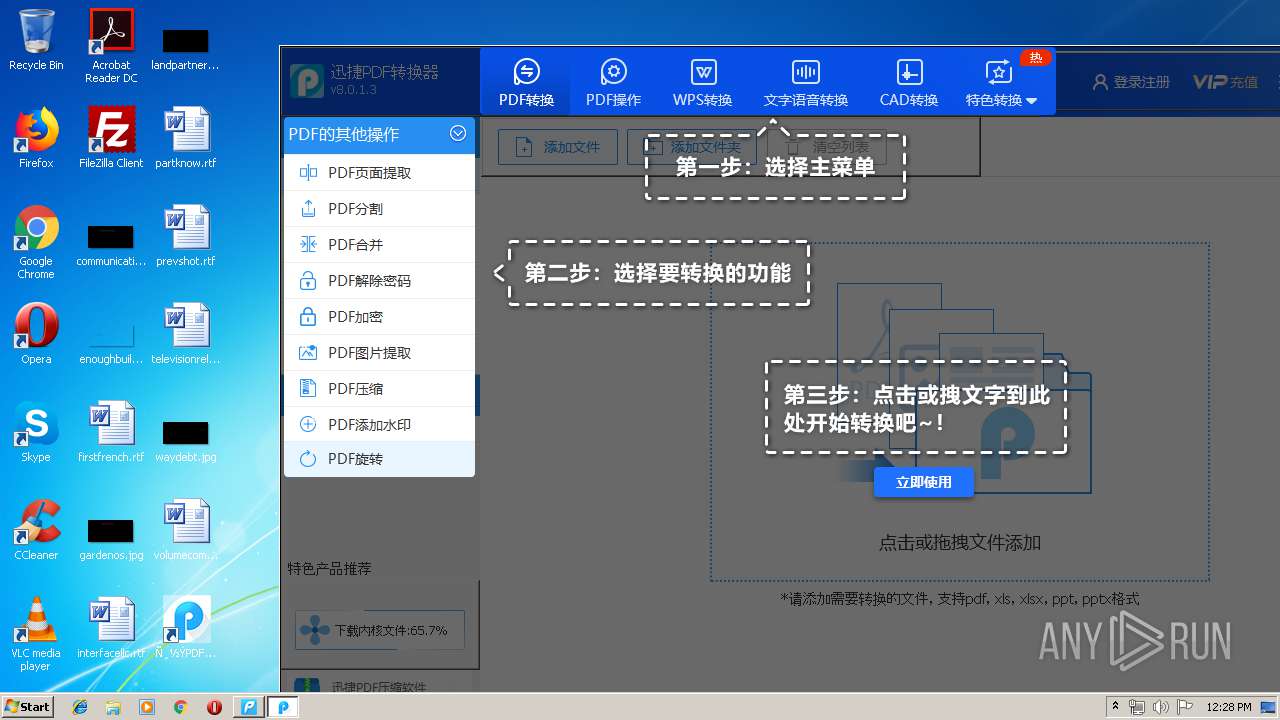1280x720 pixels.
Task: Open Windows Explorer folder from the taskbar
Action: click(x=113, y=707)
